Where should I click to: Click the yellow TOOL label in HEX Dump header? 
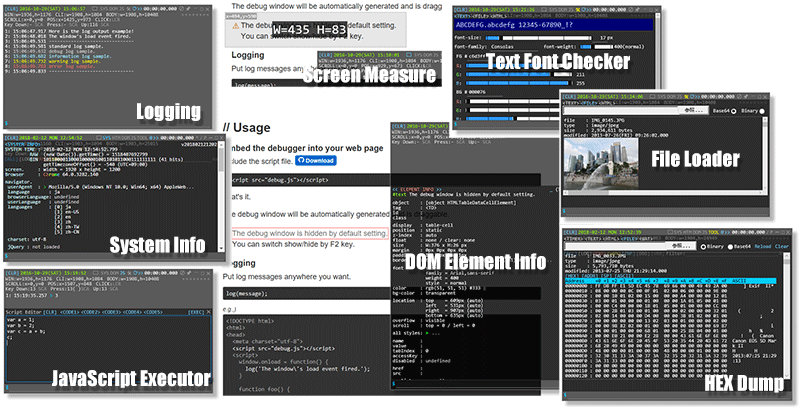click(x=713, y=232)
